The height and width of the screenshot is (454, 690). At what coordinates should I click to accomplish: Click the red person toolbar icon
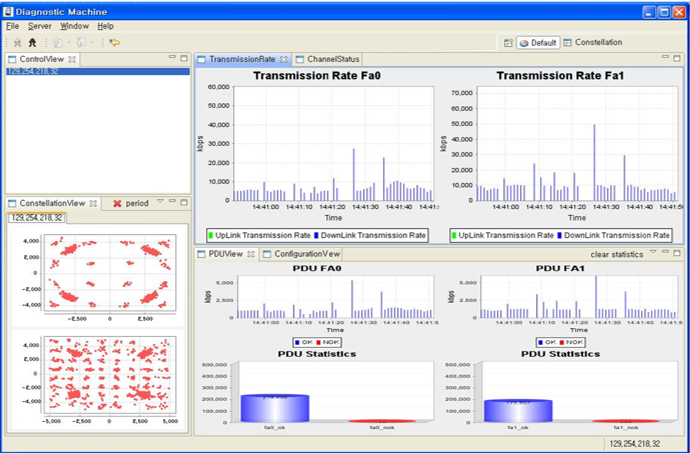[x=33, y=43]
